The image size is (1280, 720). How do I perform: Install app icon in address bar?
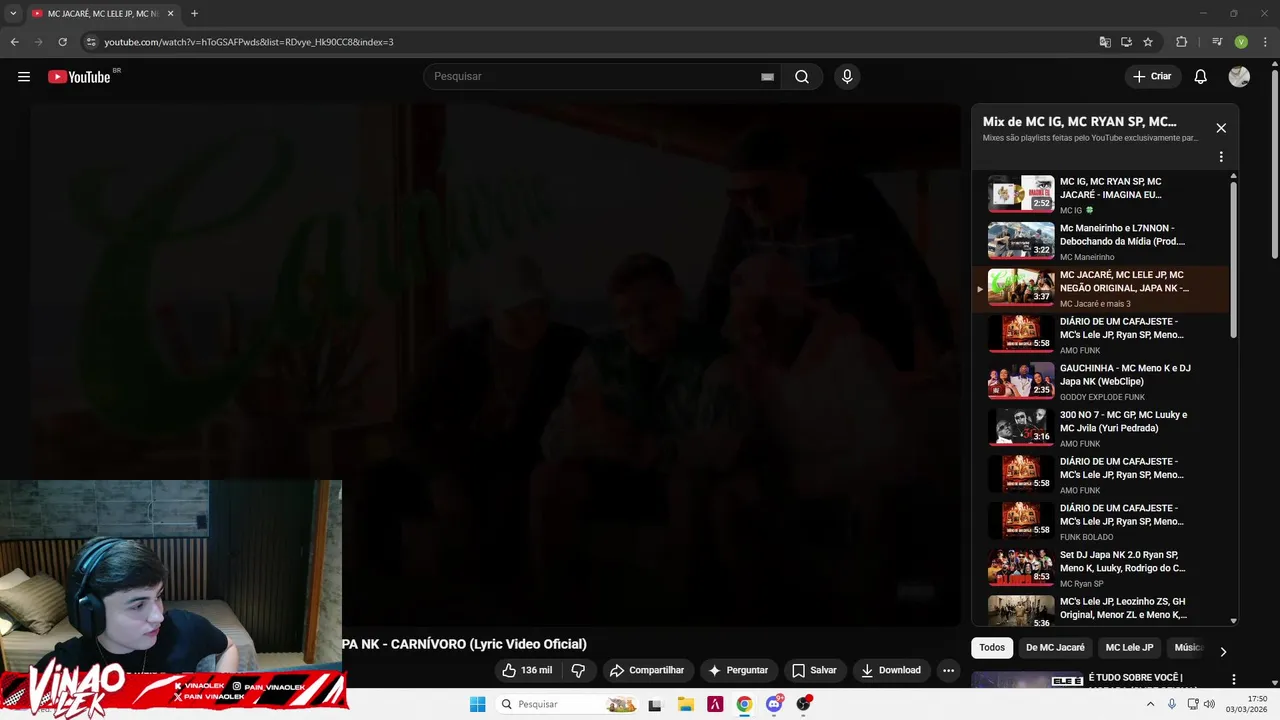point(1126,42)
